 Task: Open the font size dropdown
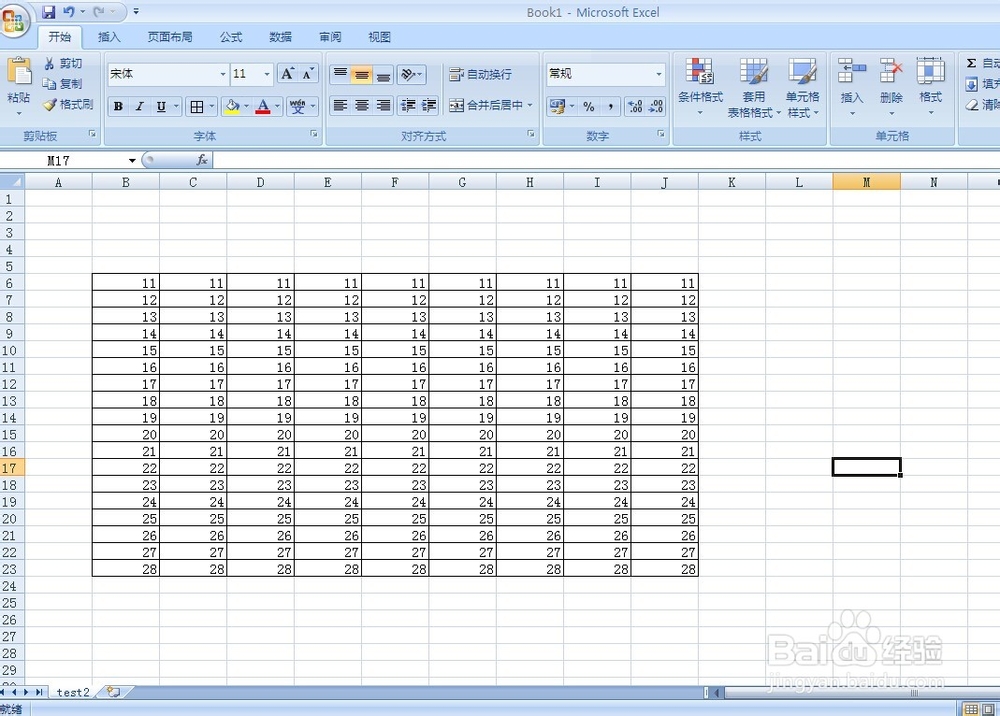[x=267, y=74]
